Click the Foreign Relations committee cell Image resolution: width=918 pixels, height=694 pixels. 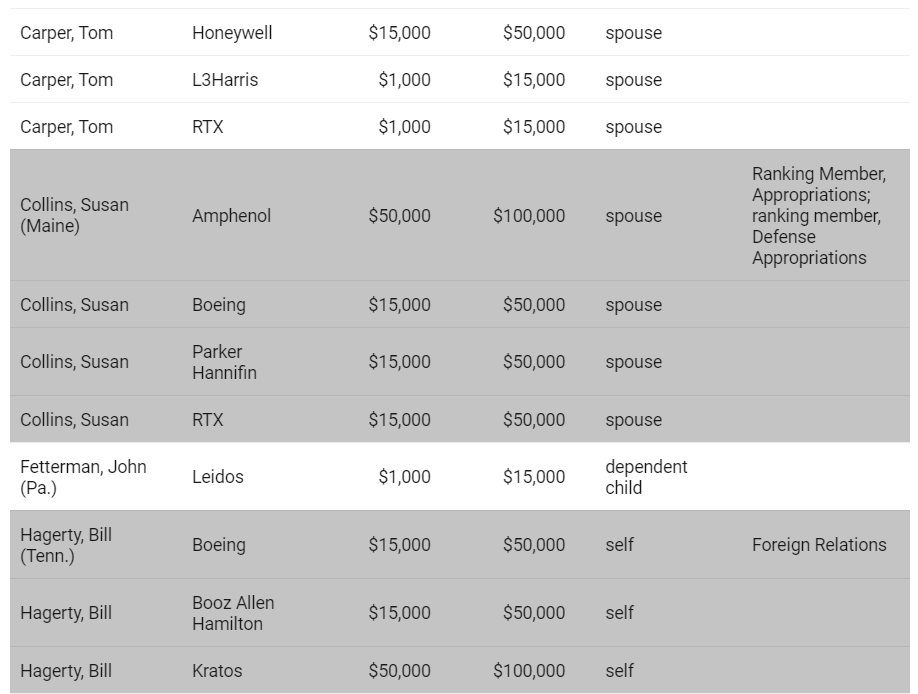819,545
